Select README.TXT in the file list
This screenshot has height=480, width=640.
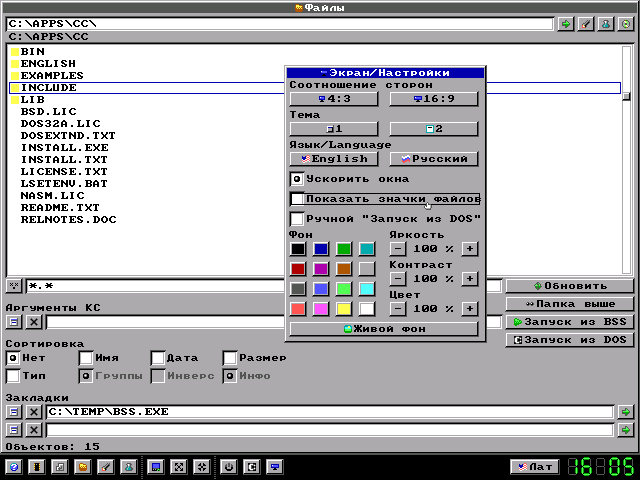[x=60, y=207]
